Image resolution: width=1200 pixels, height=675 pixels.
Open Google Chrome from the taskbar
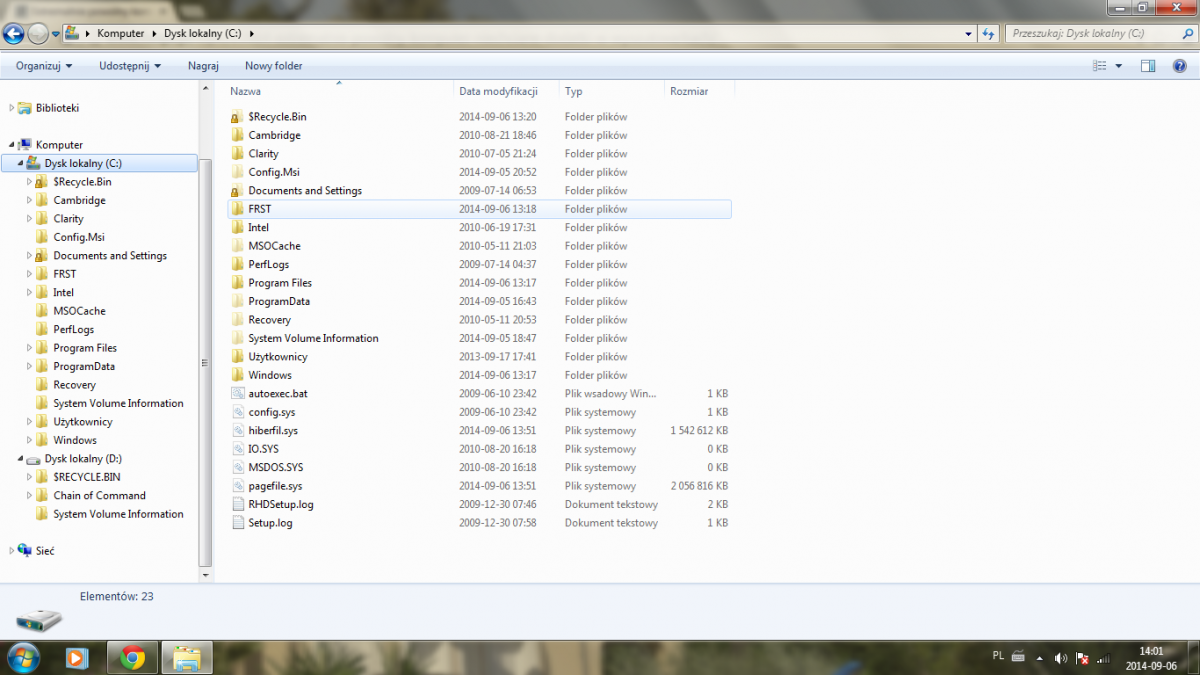(x=132, y=657)
